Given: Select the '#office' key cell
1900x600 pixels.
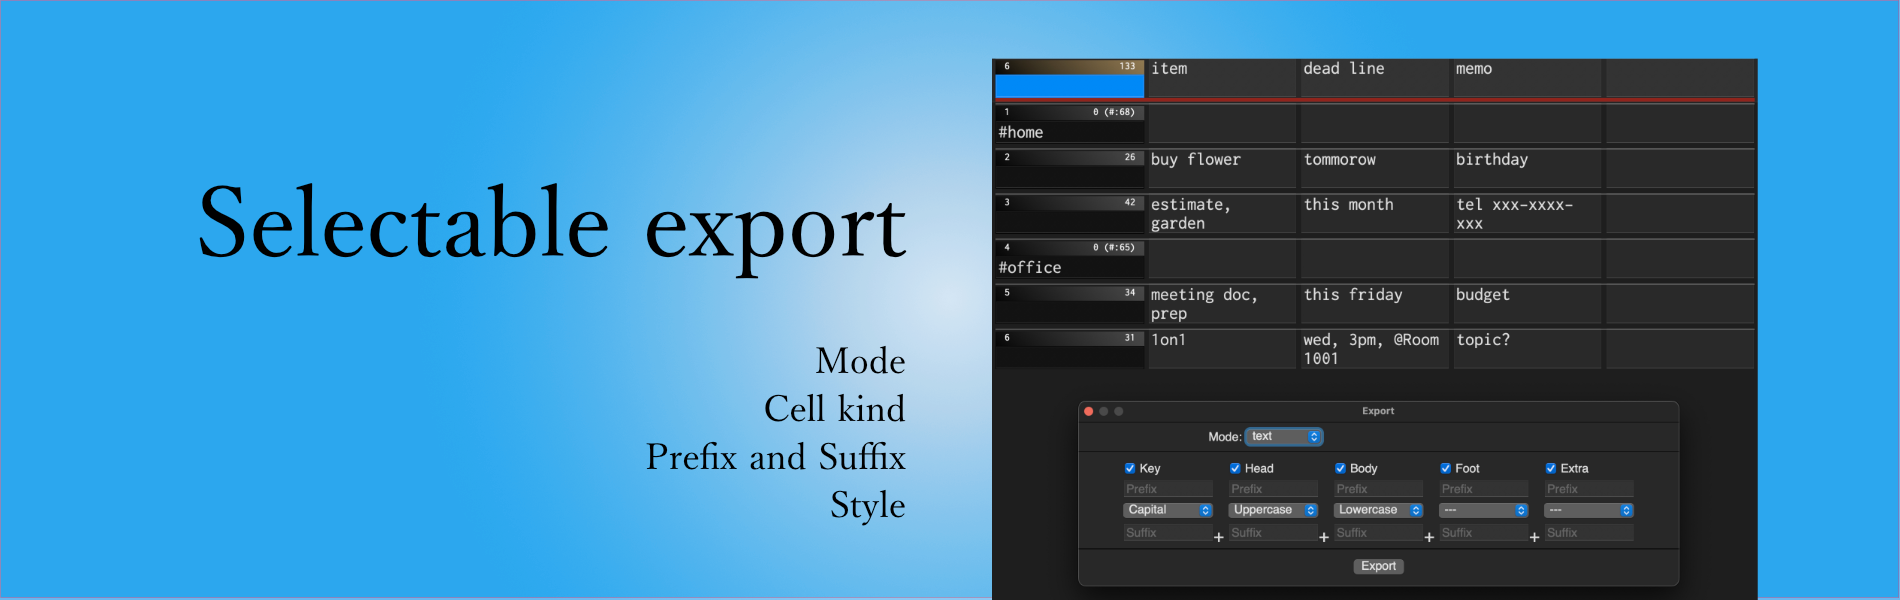Looking at the screenshot, I should coord(1069,259).
